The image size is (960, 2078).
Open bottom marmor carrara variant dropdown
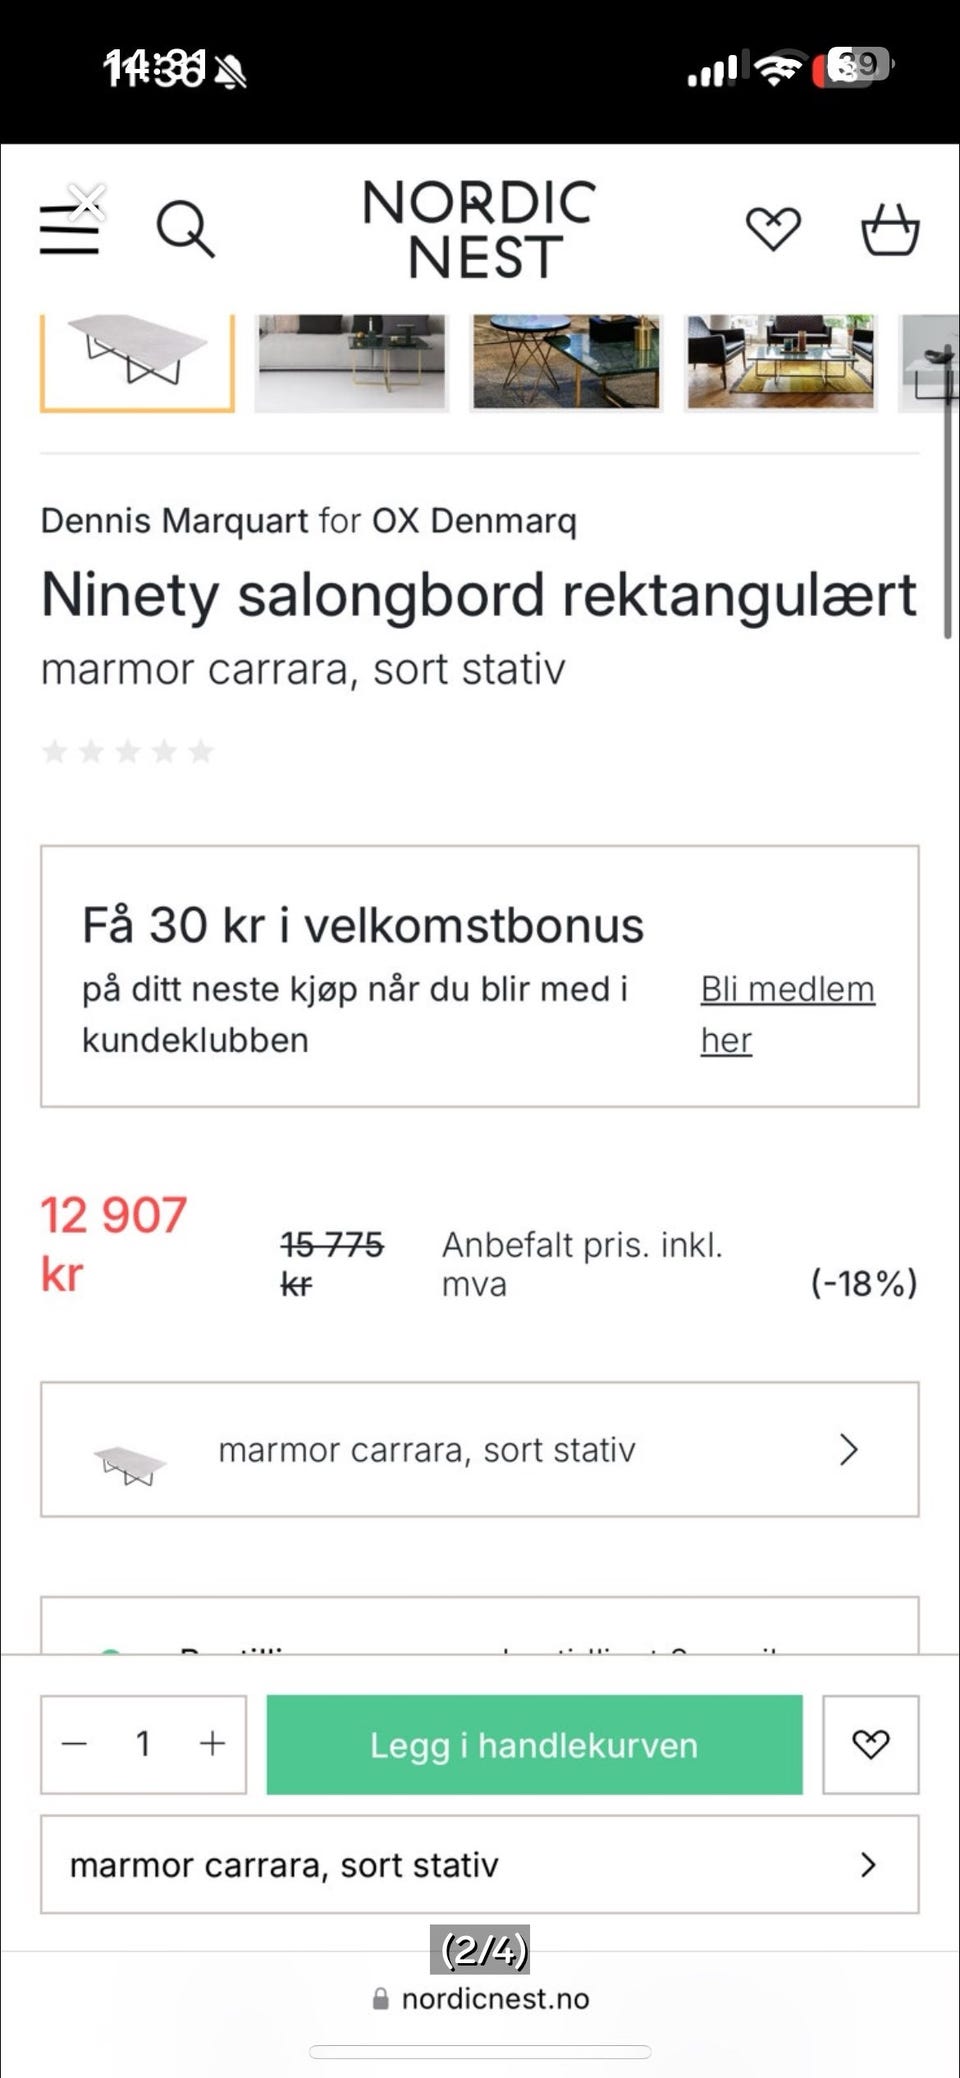(479, 1864)
